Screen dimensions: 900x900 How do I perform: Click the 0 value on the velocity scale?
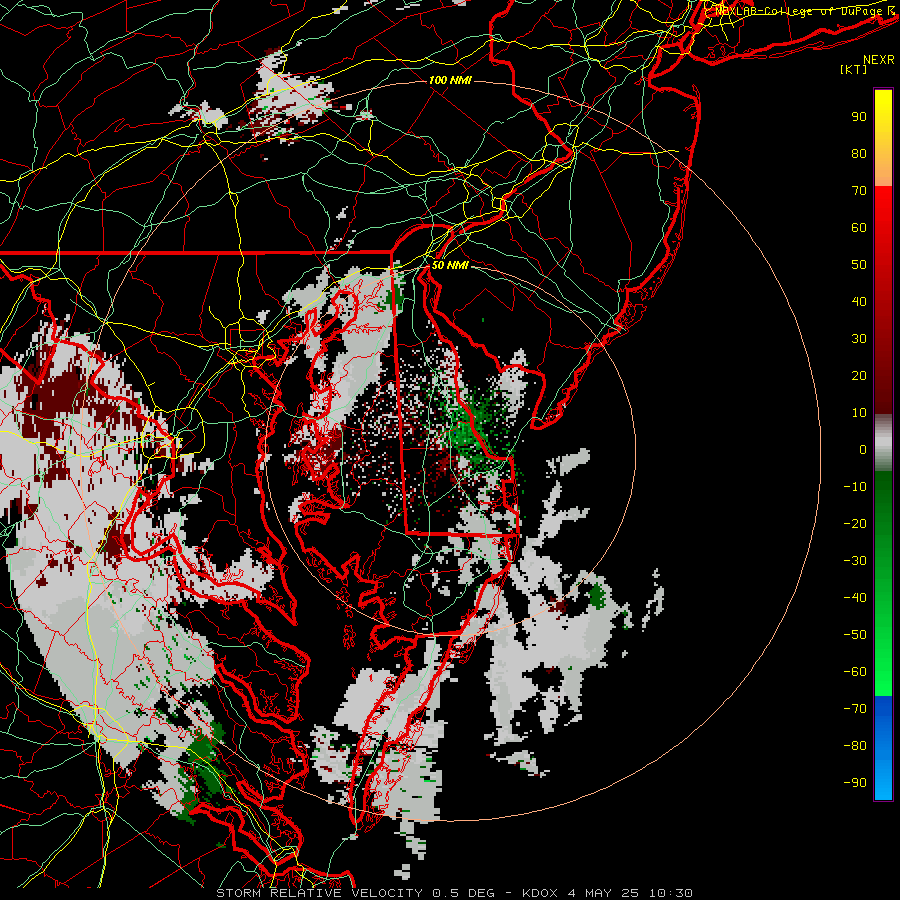tap(863, 450)
